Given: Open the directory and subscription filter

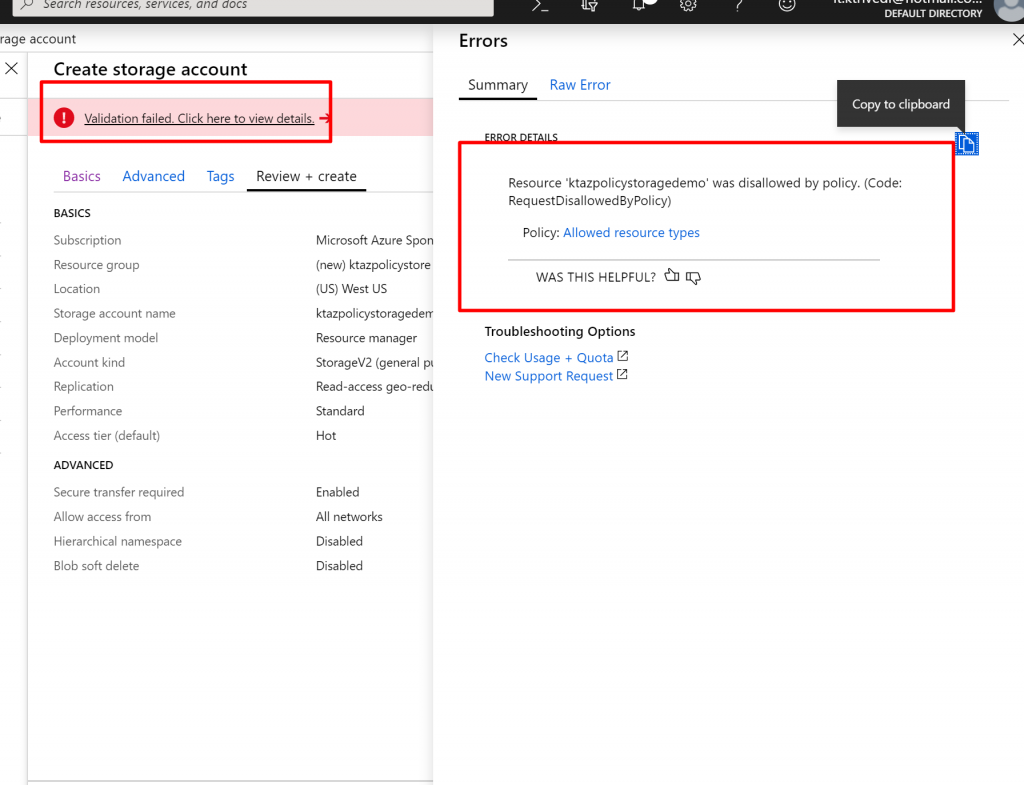Looking at the screenshot, I should pyautogui.click(x=590, y=5).
